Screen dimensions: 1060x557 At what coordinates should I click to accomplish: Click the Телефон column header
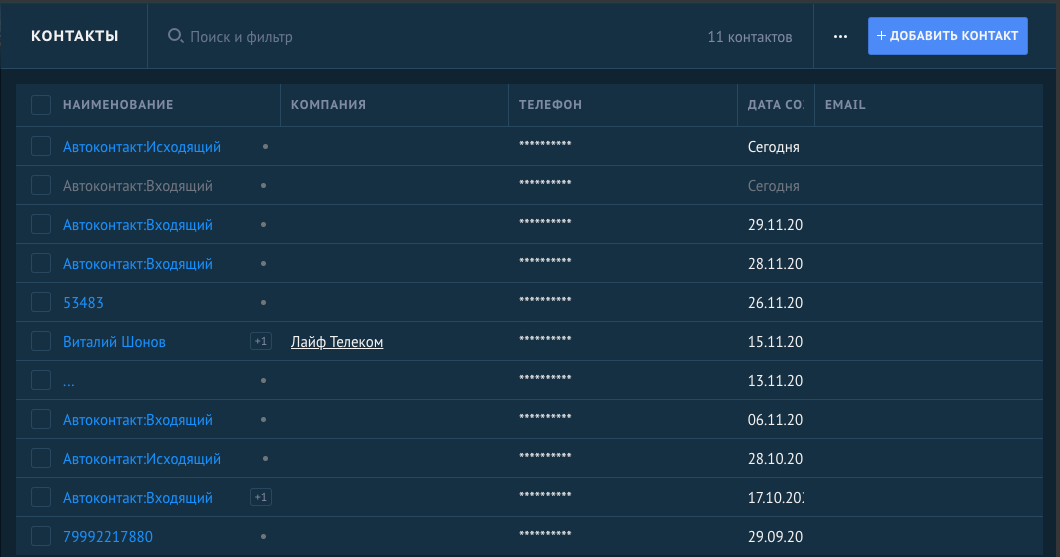point(550,105)
